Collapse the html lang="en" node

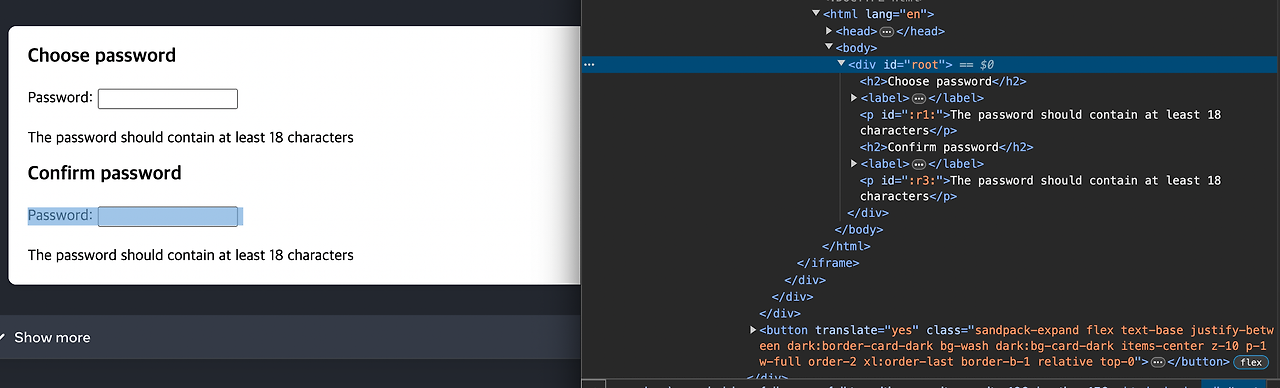[x=817, y=14]
